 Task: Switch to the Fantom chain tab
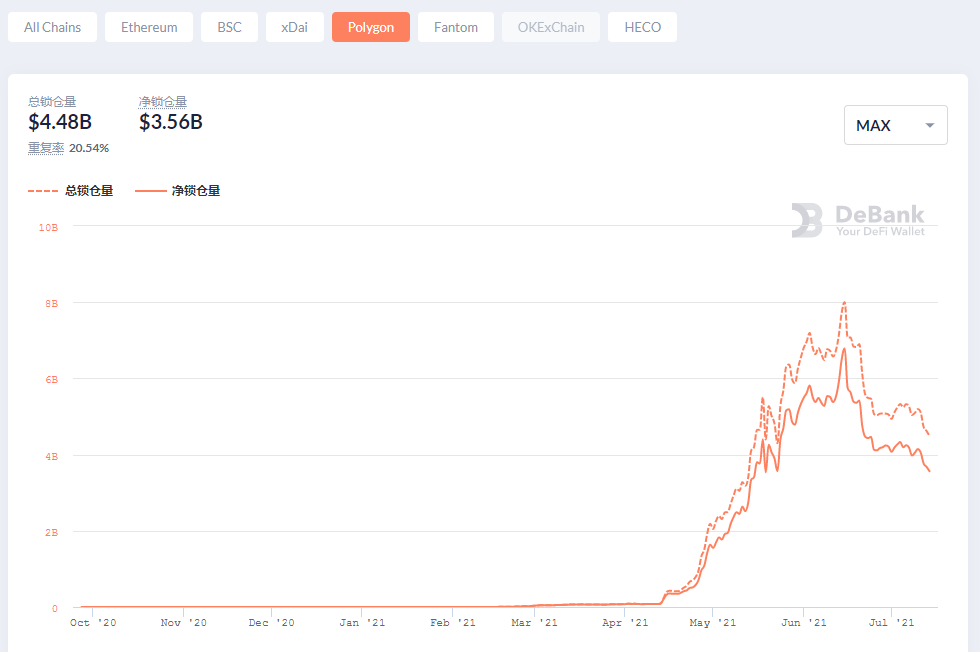click(455, 27)
